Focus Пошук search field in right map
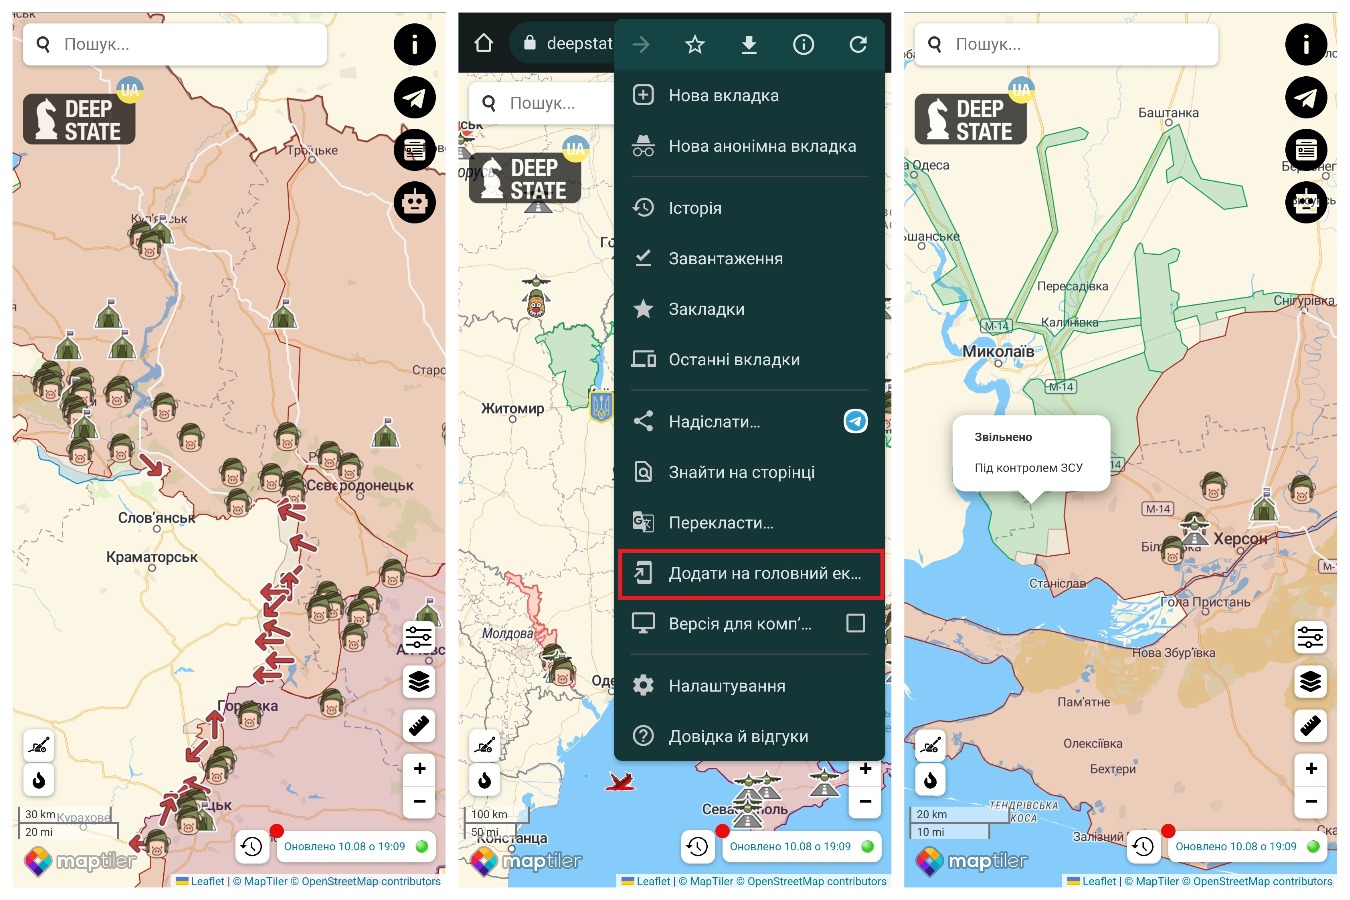 click(1066, 44)
